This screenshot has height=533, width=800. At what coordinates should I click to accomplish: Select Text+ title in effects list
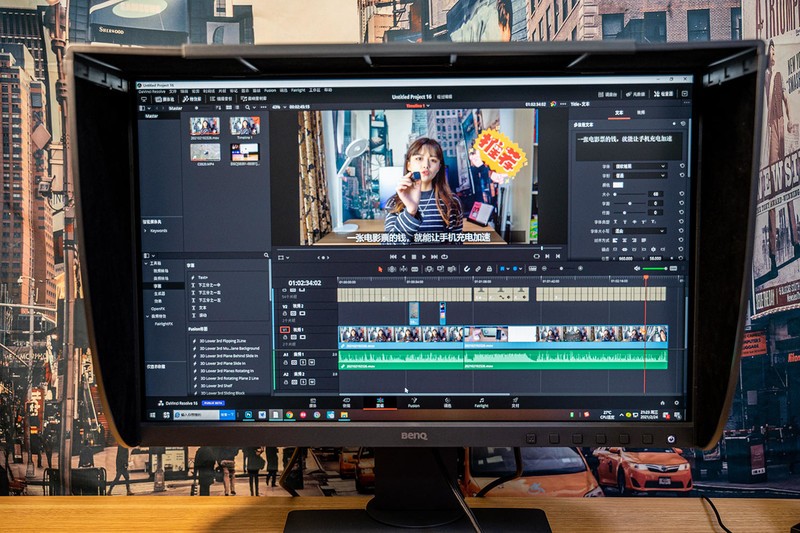pyautogui.click(x=203, y=277)
